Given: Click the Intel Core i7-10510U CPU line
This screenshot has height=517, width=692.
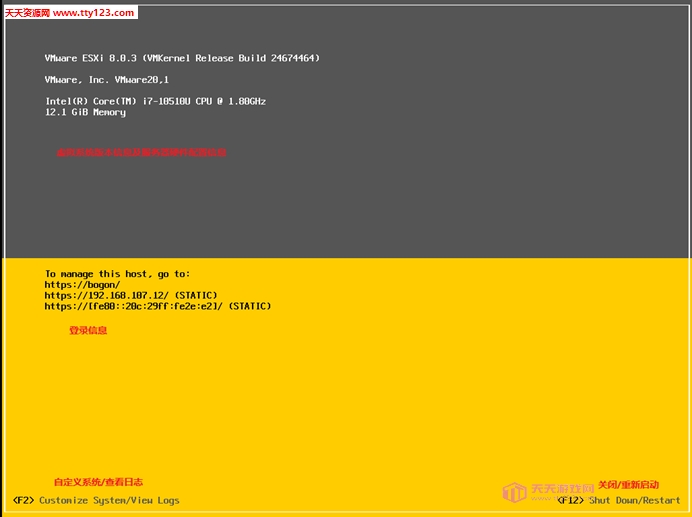Looking at the screenshot, I should (x=155, y=102).
